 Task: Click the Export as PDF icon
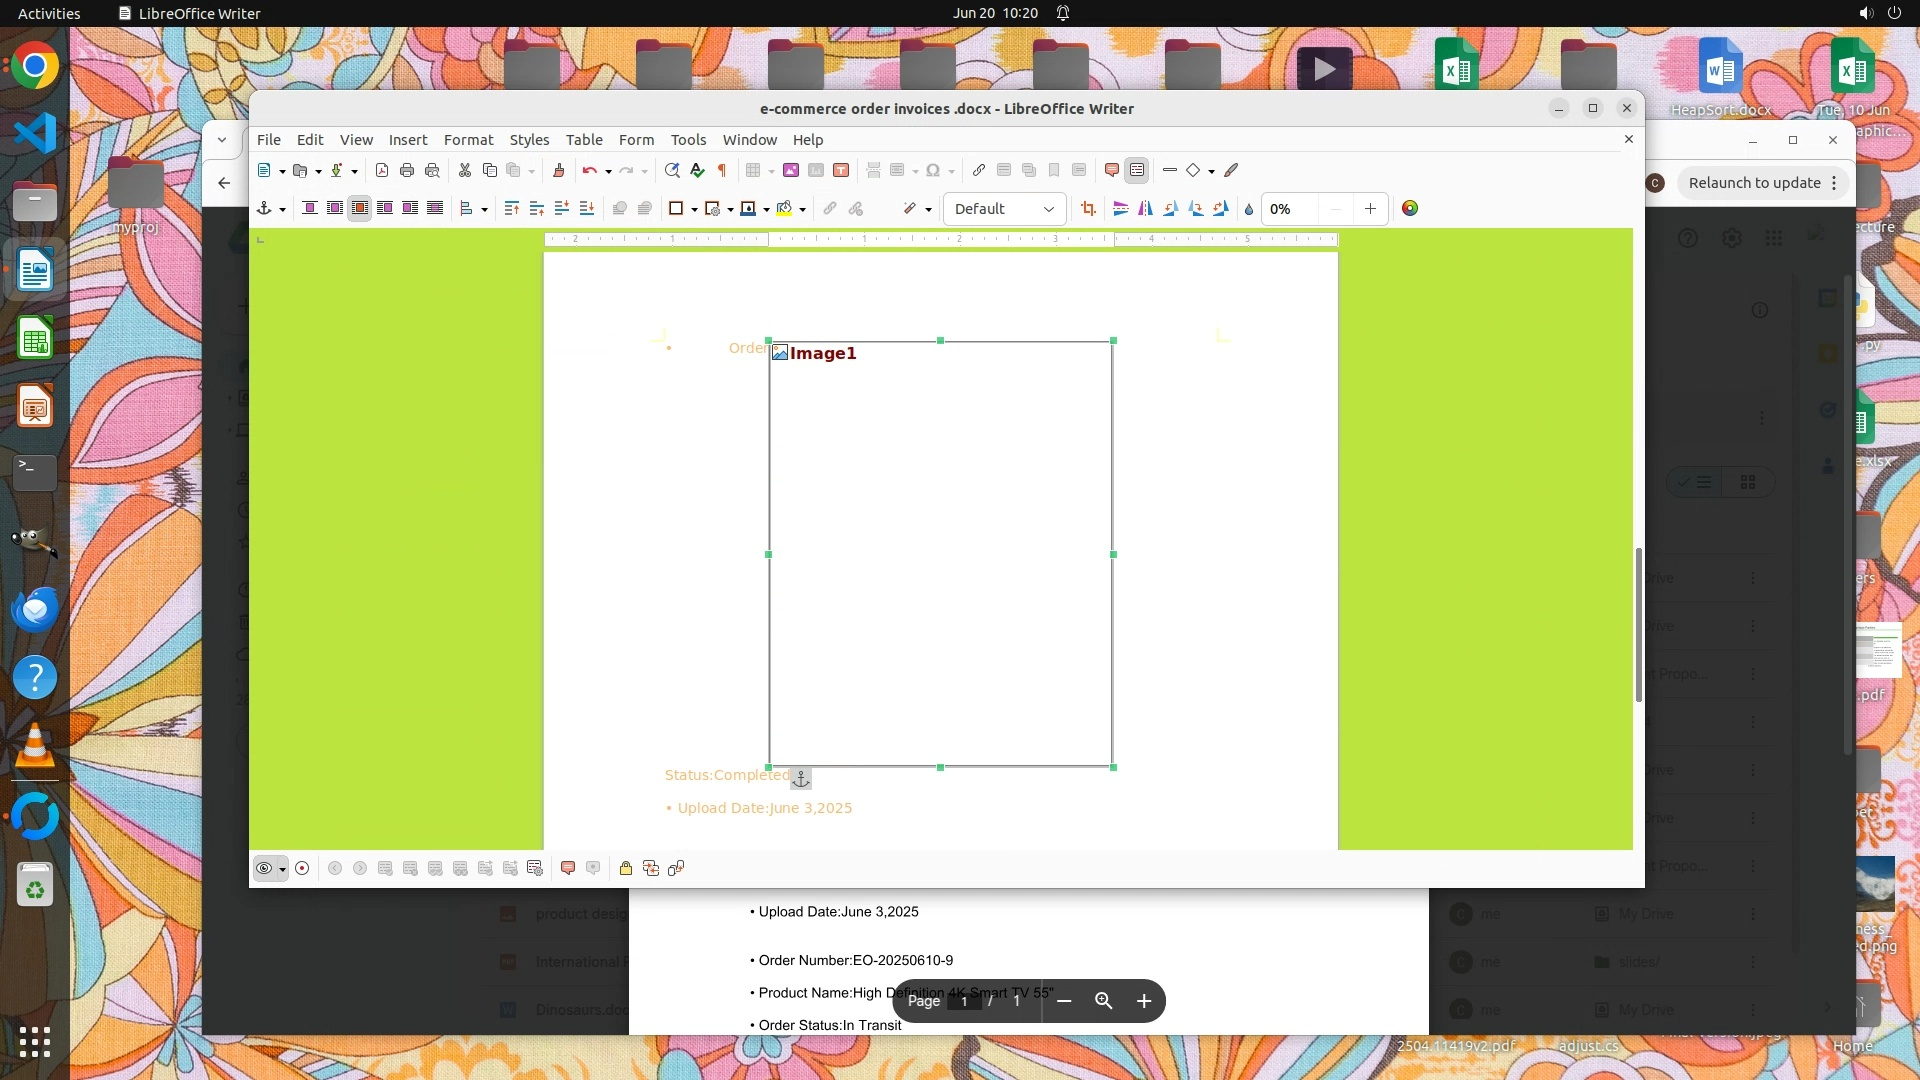[x=382, y=171]
